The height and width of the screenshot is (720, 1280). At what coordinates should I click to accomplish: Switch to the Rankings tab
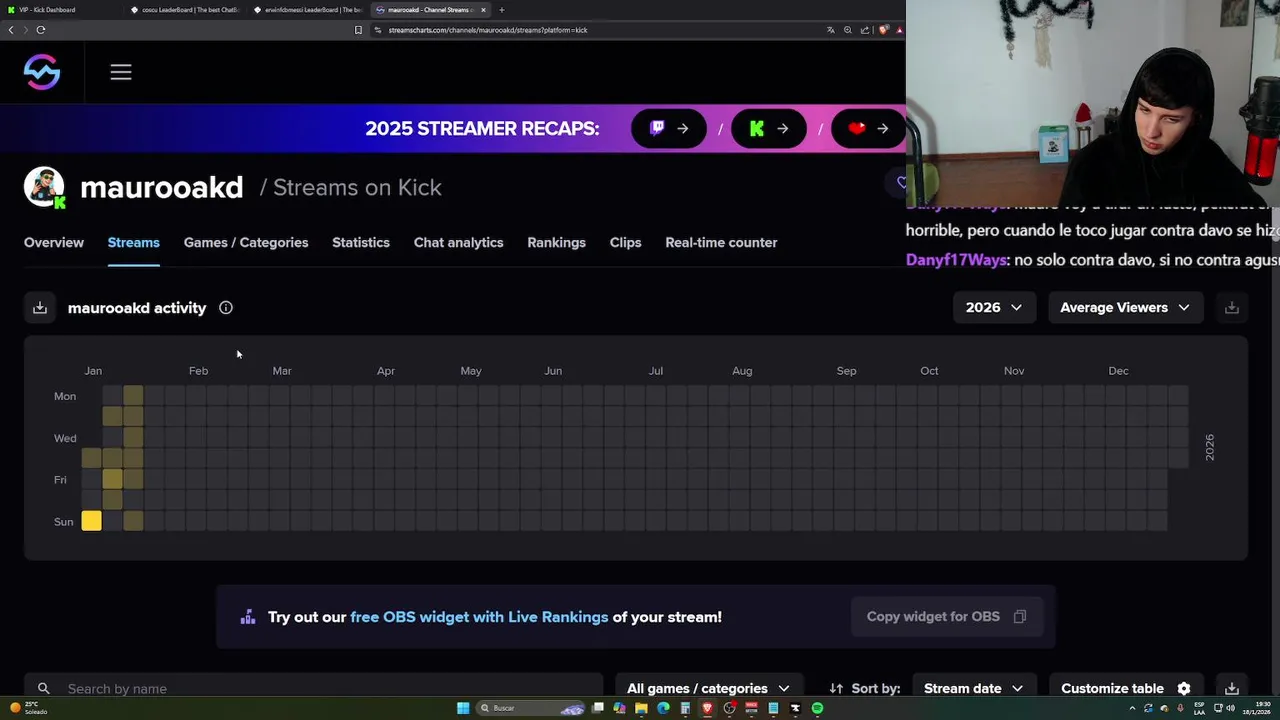557,242
